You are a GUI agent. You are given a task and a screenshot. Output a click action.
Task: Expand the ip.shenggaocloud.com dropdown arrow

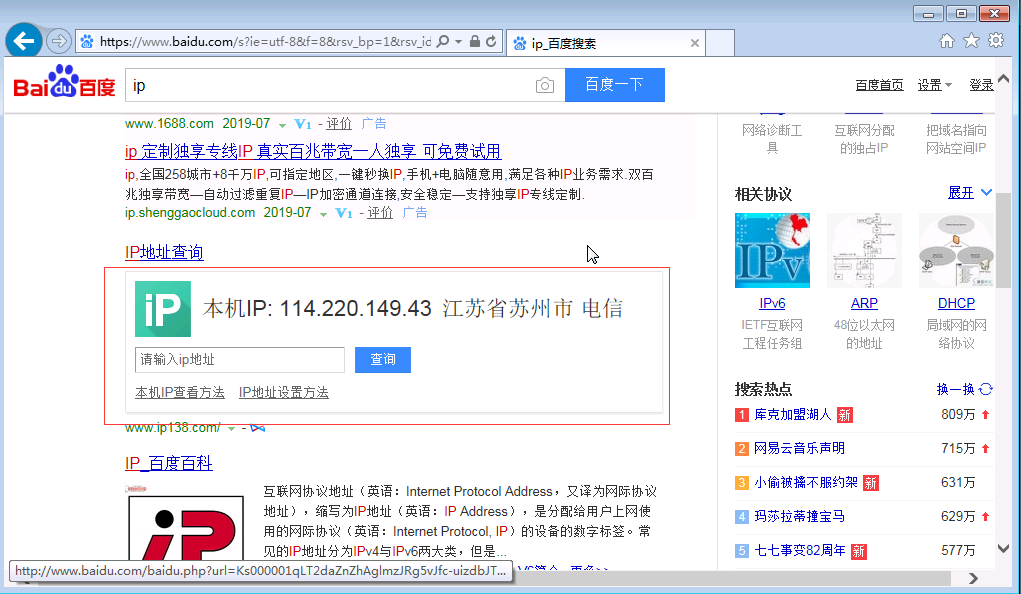(x=323, y=214)
